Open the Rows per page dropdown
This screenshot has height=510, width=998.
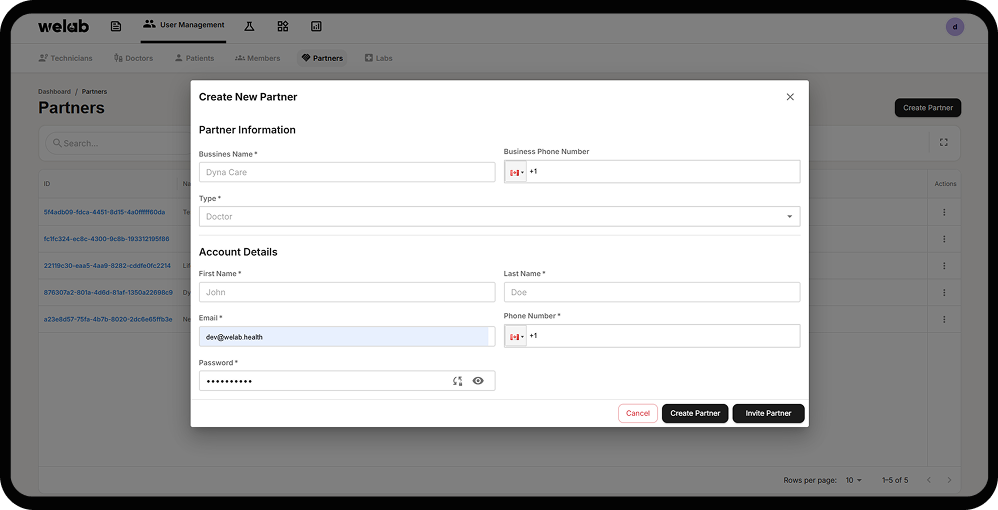[x=854, y=480]
